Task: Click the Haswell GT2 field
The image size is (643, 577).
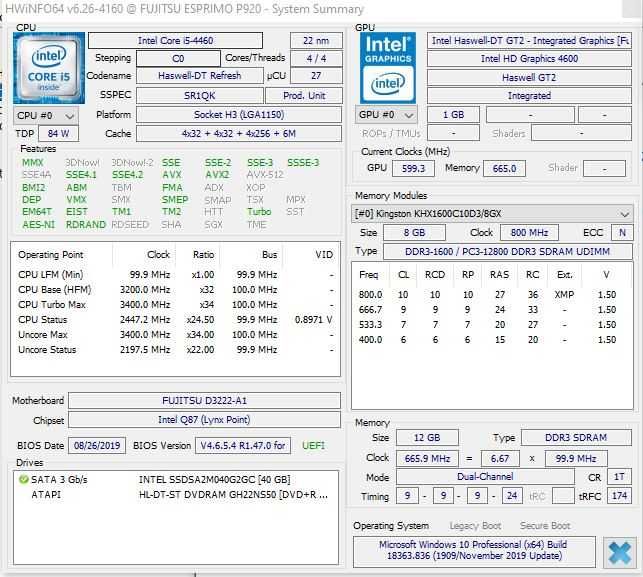Action: (529, 78)
